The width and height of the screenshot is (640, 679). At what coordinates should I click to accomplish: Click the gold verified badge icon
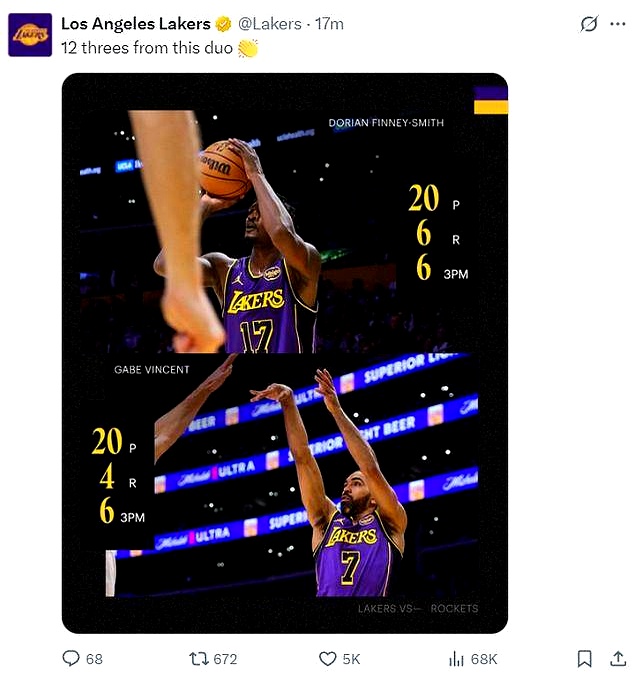224,24
